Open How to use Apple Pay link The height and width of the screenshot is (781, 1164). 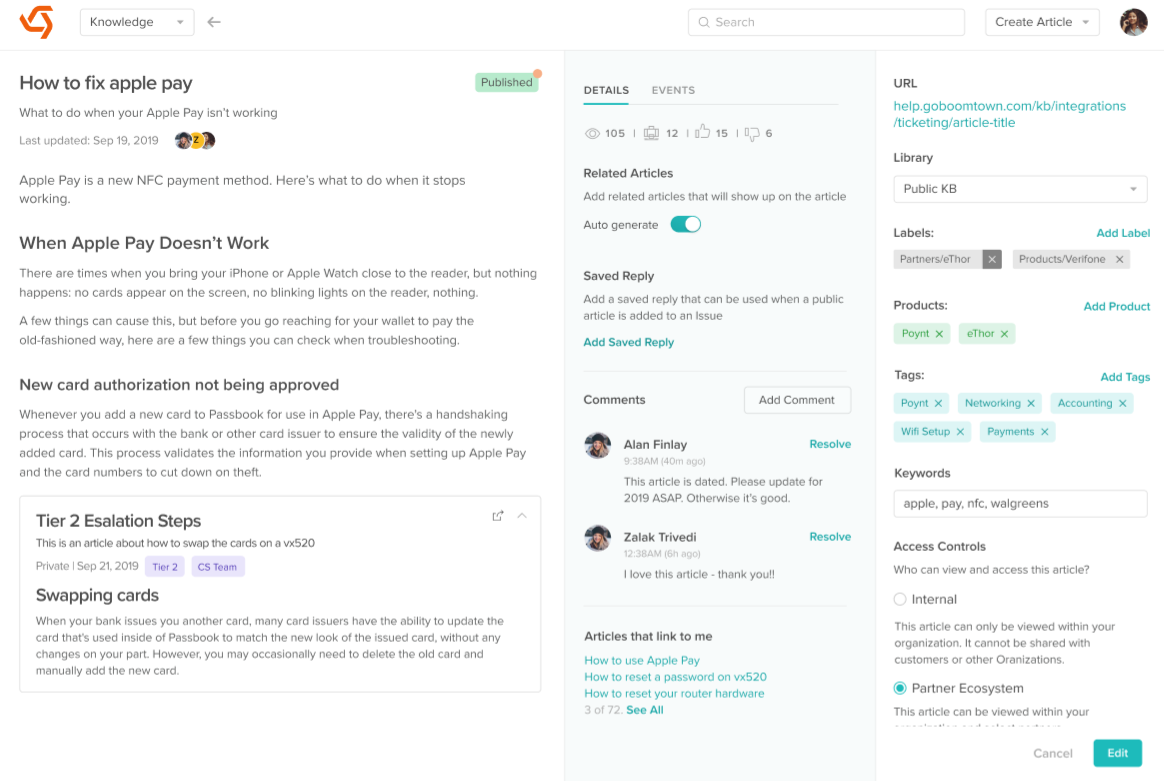pyautogui.click(x=641, y=660)
